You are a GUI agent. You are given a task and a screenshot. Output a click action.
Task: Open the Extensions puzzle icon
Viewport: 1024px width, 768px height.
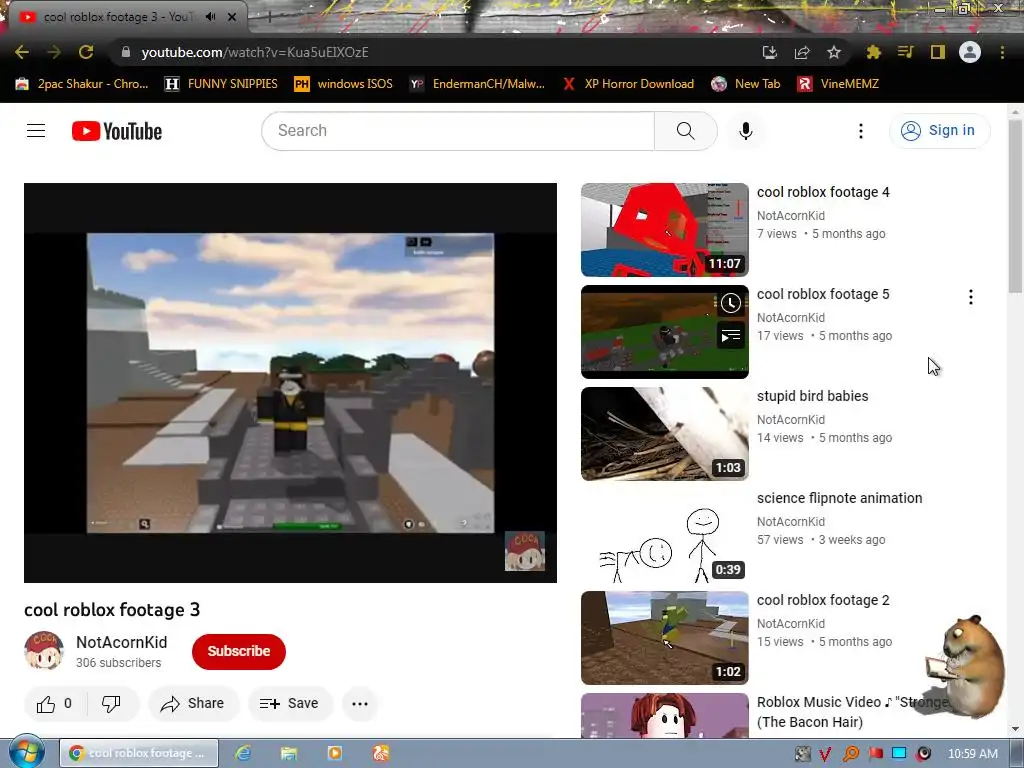click(x=874, y=52)
